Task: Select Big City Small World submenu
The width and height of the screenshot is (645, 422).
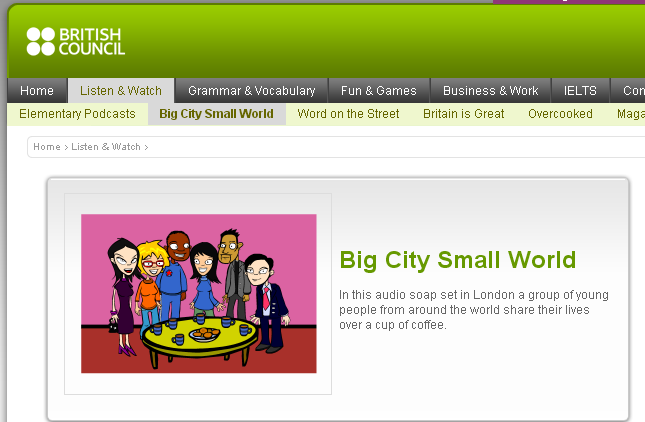Action: (216, 114)
